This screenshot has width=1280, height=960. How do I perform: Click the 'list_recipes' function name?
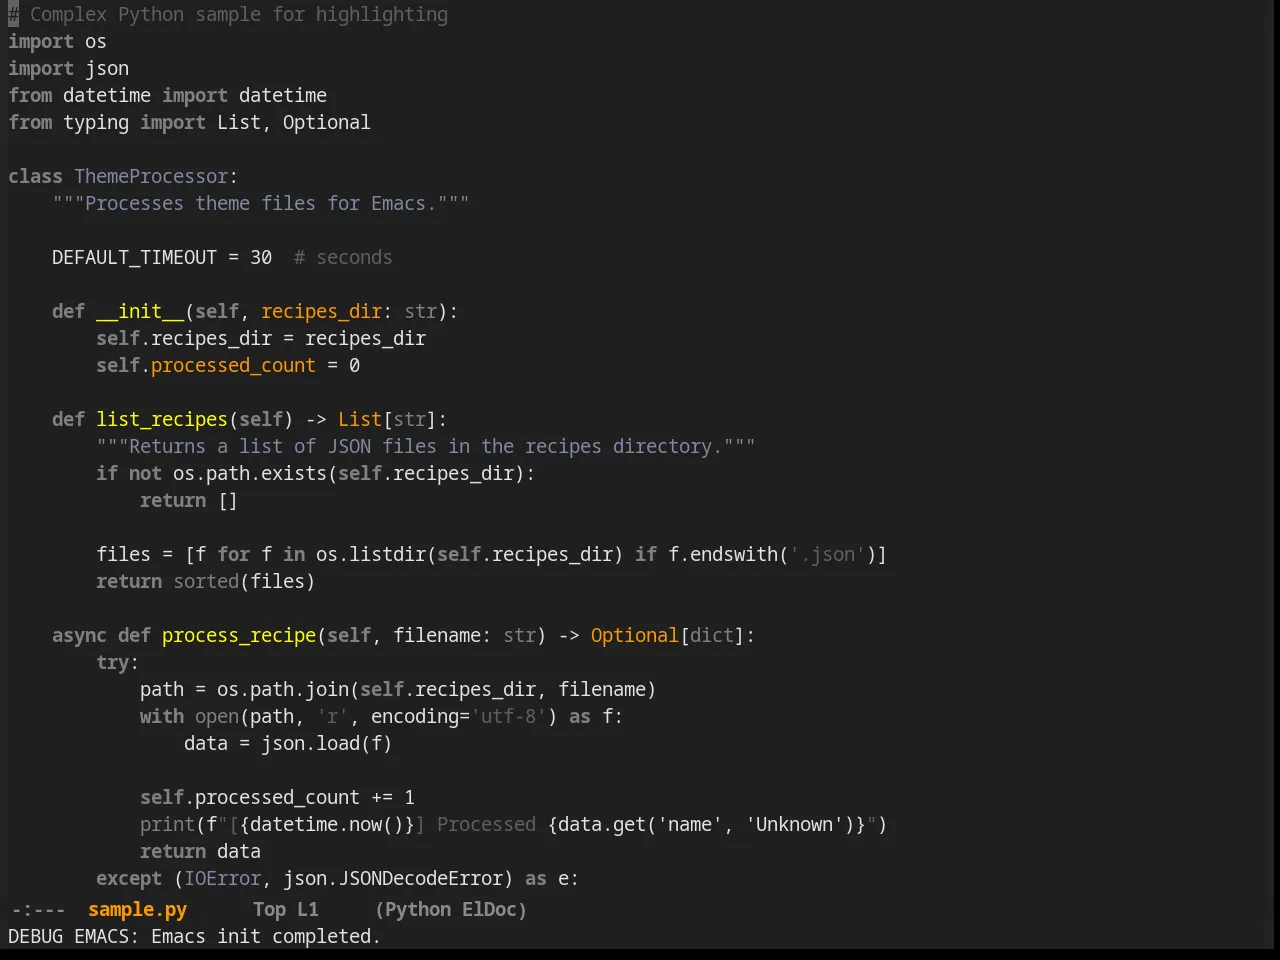[162, 419]
